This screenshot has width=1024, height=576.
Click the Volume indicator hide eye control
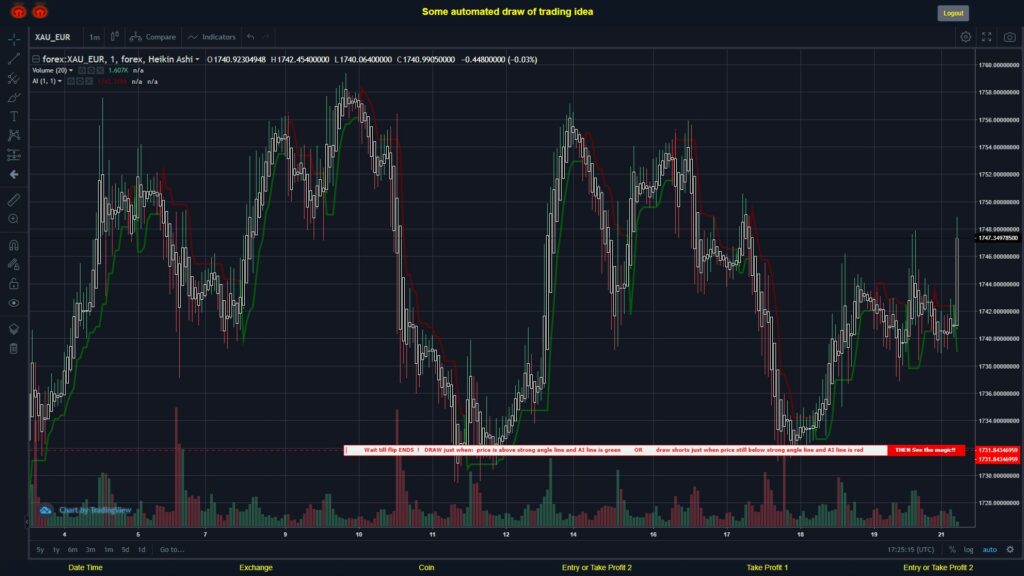tap(82, 71)
